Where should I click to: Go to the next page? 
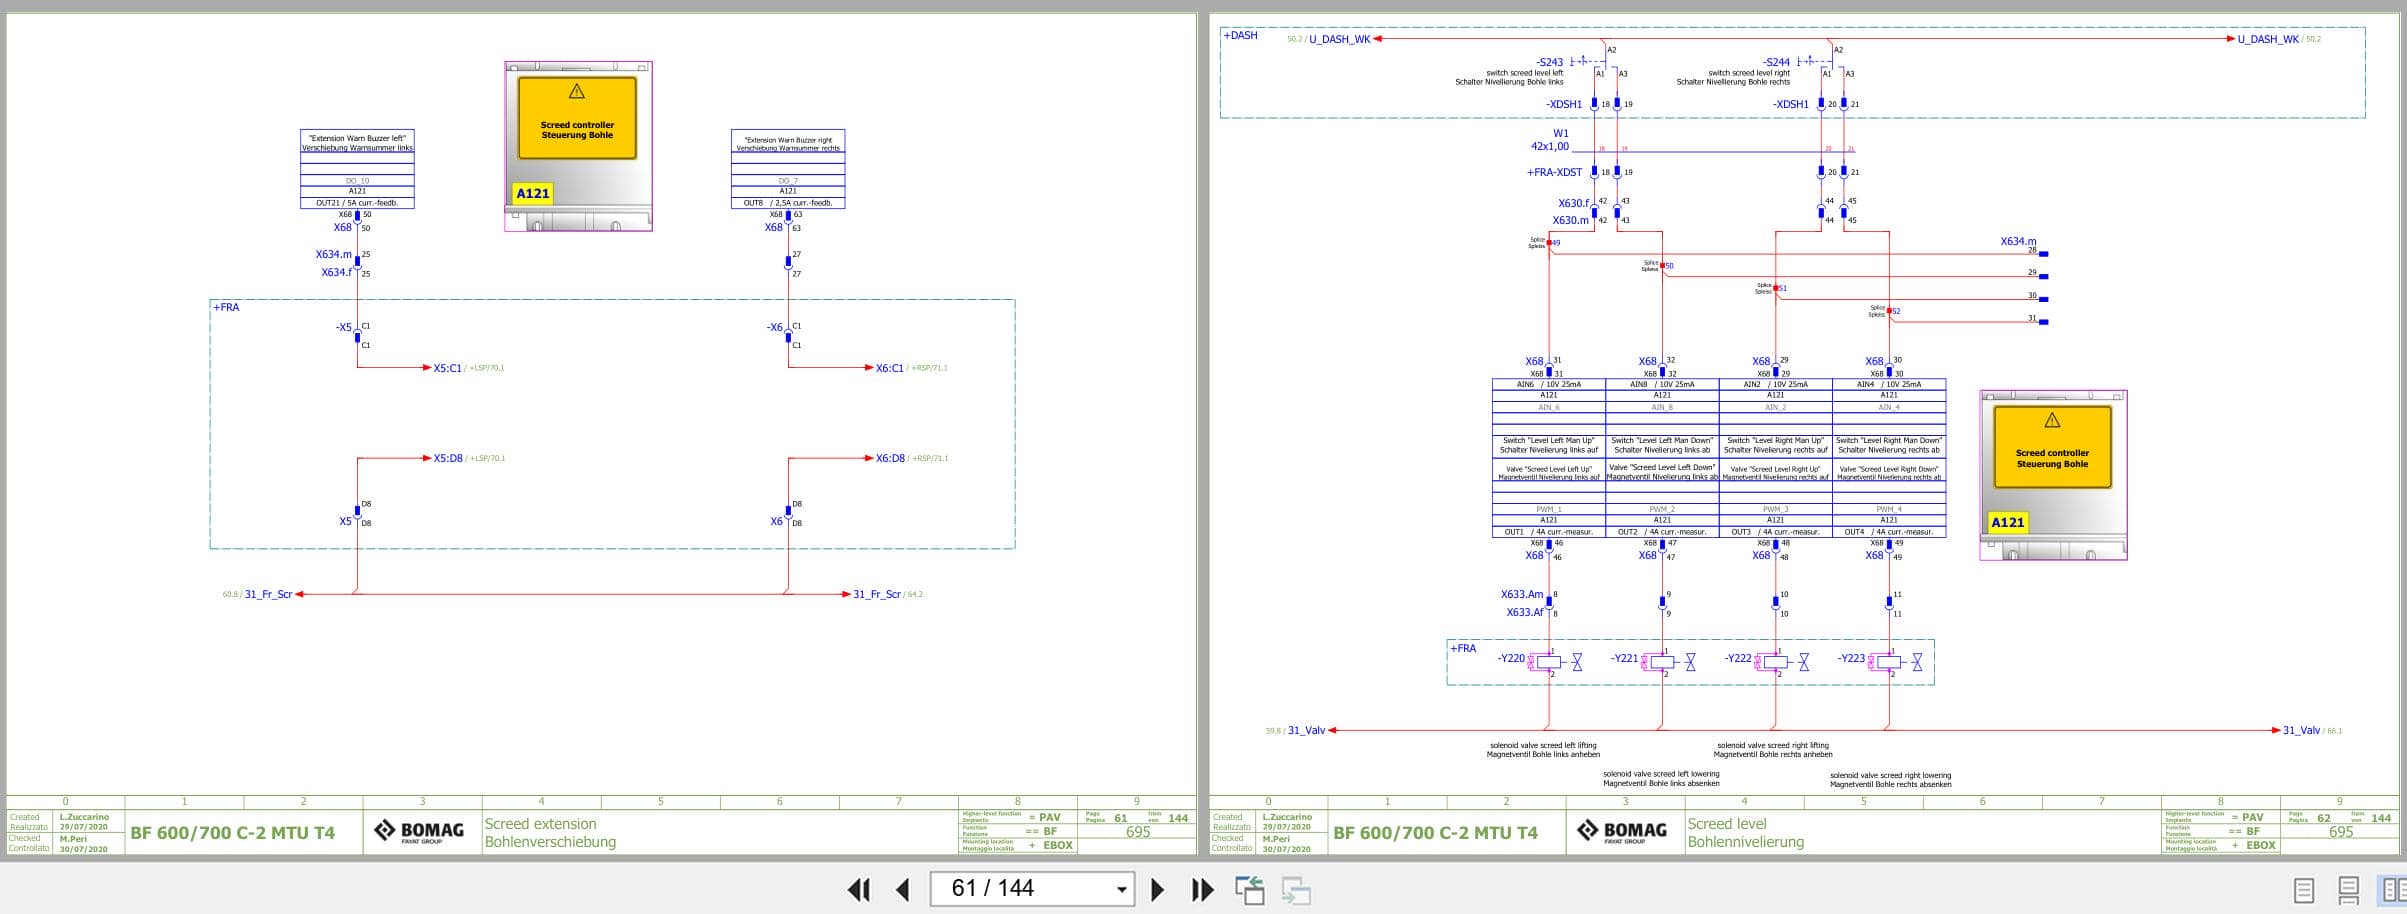1157,889
